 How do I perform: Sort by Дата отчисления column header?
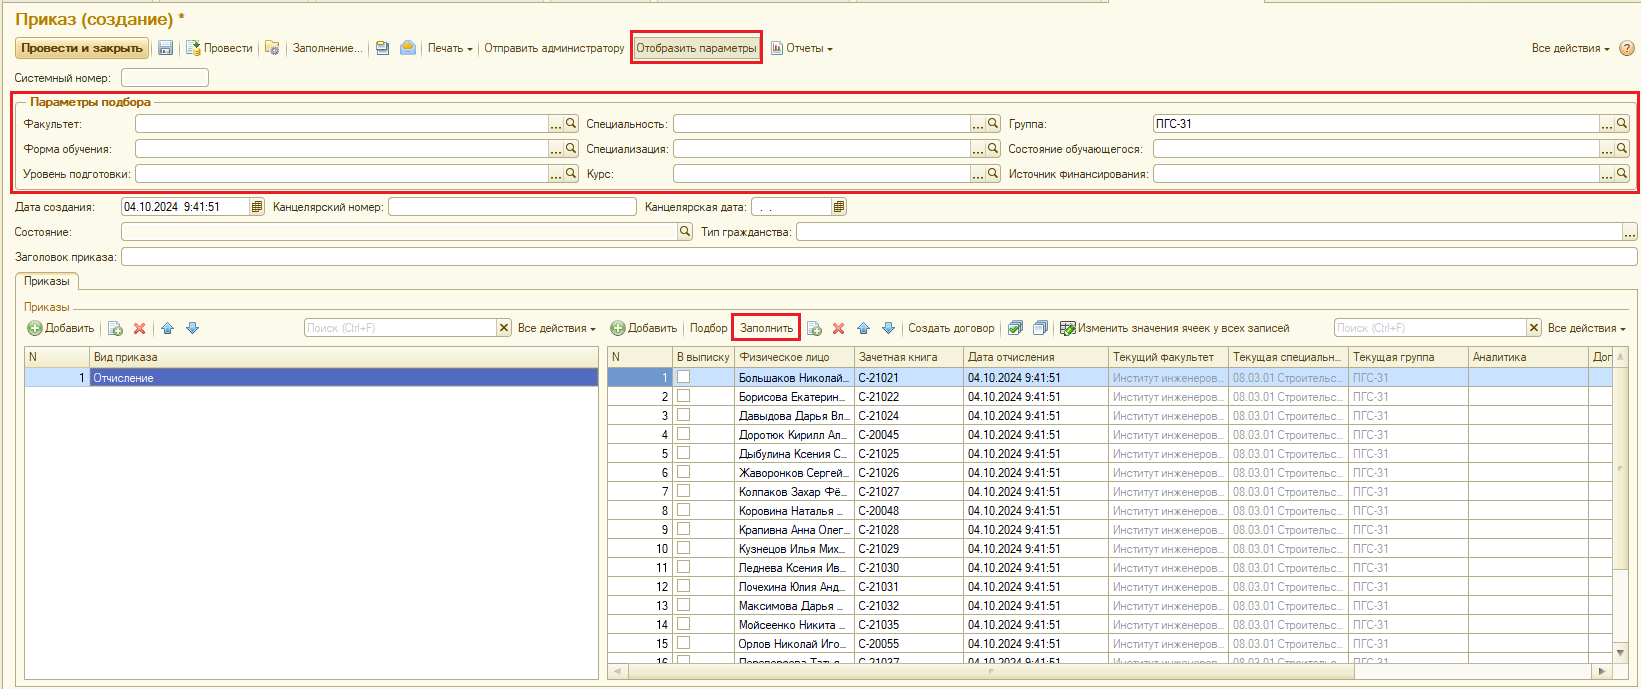pyautogui.click(x=1036, y=357)
